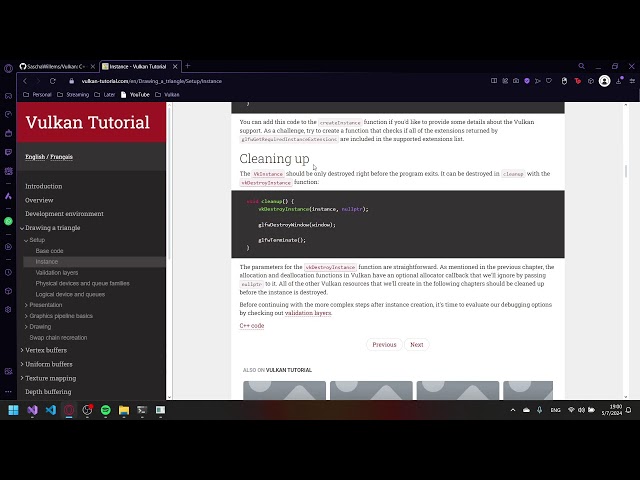Open the taskbar clock and date
The image size is (640, 480).
611,410
